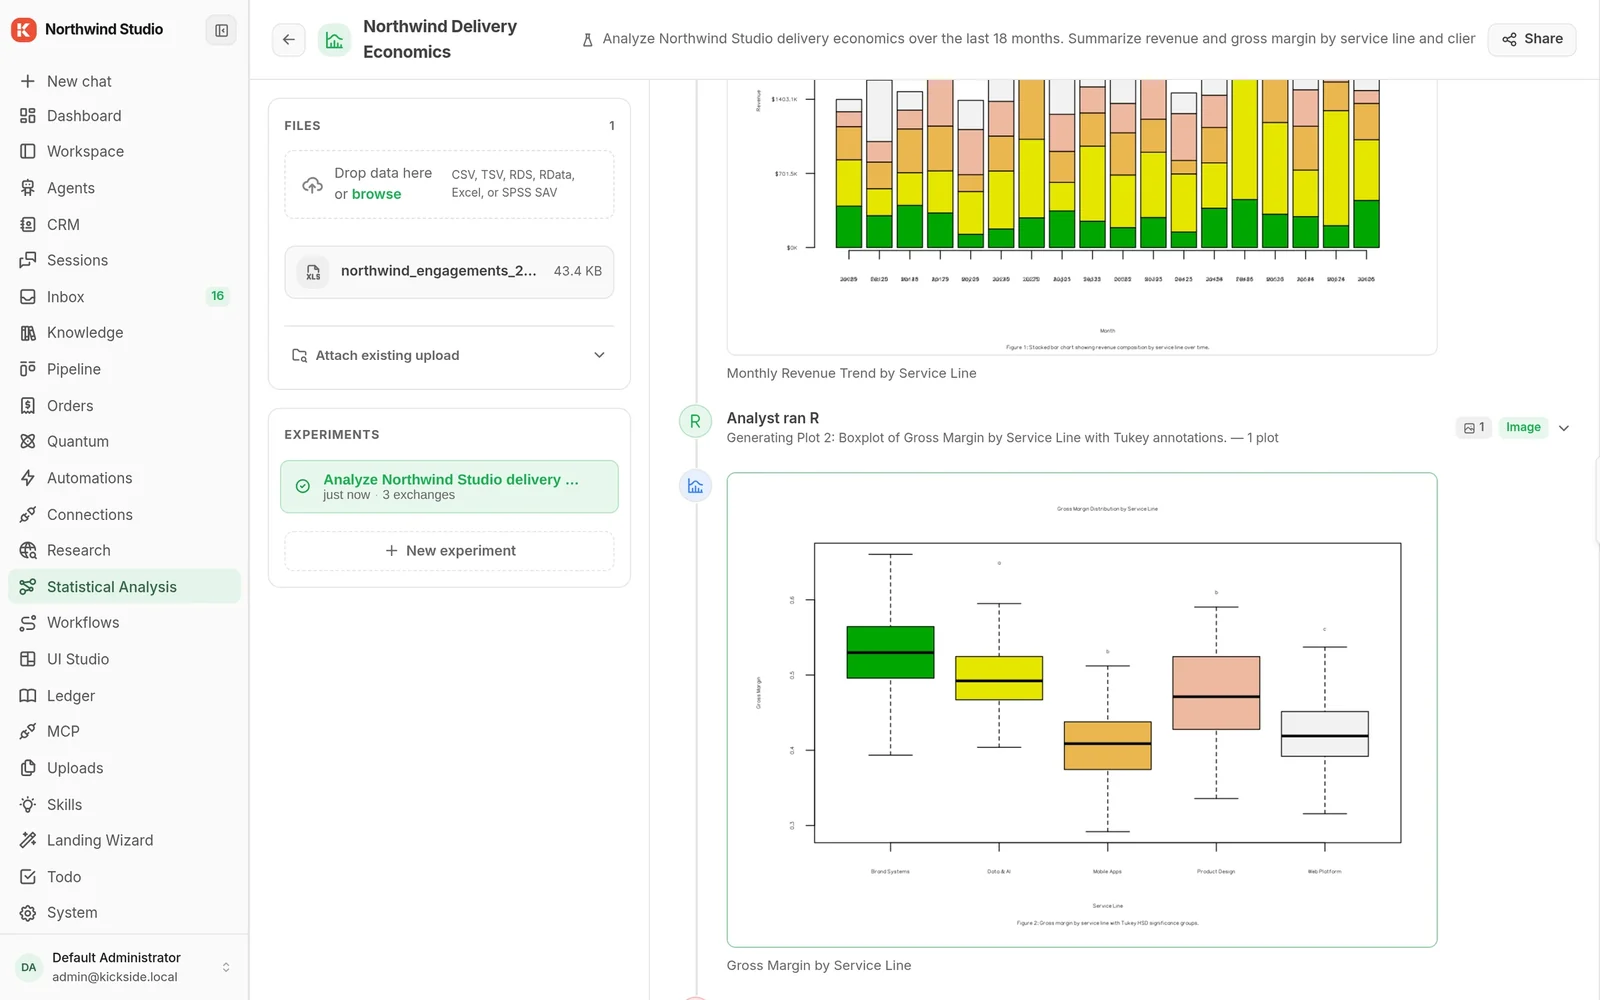Click the browse link to upload data
Viewport: 1600px width, 1000px height.
pyautogui.click(x=376, y=194)
